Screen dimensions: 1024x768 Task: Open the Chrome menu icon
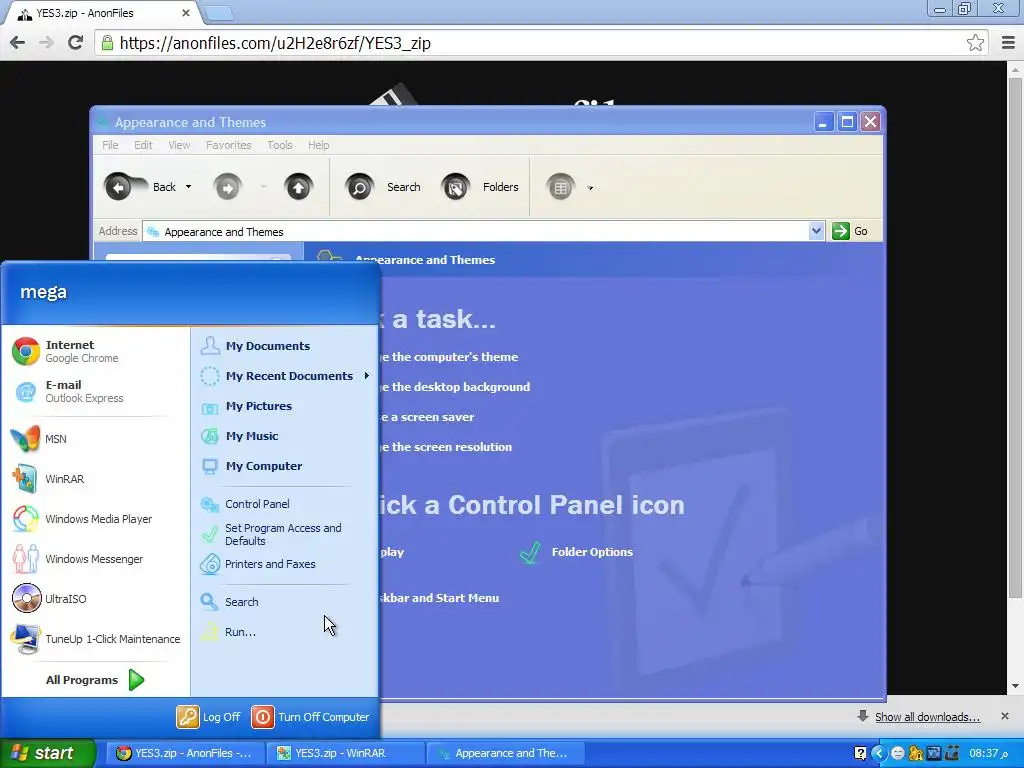pyautogui.click(x=1008, y=43)
